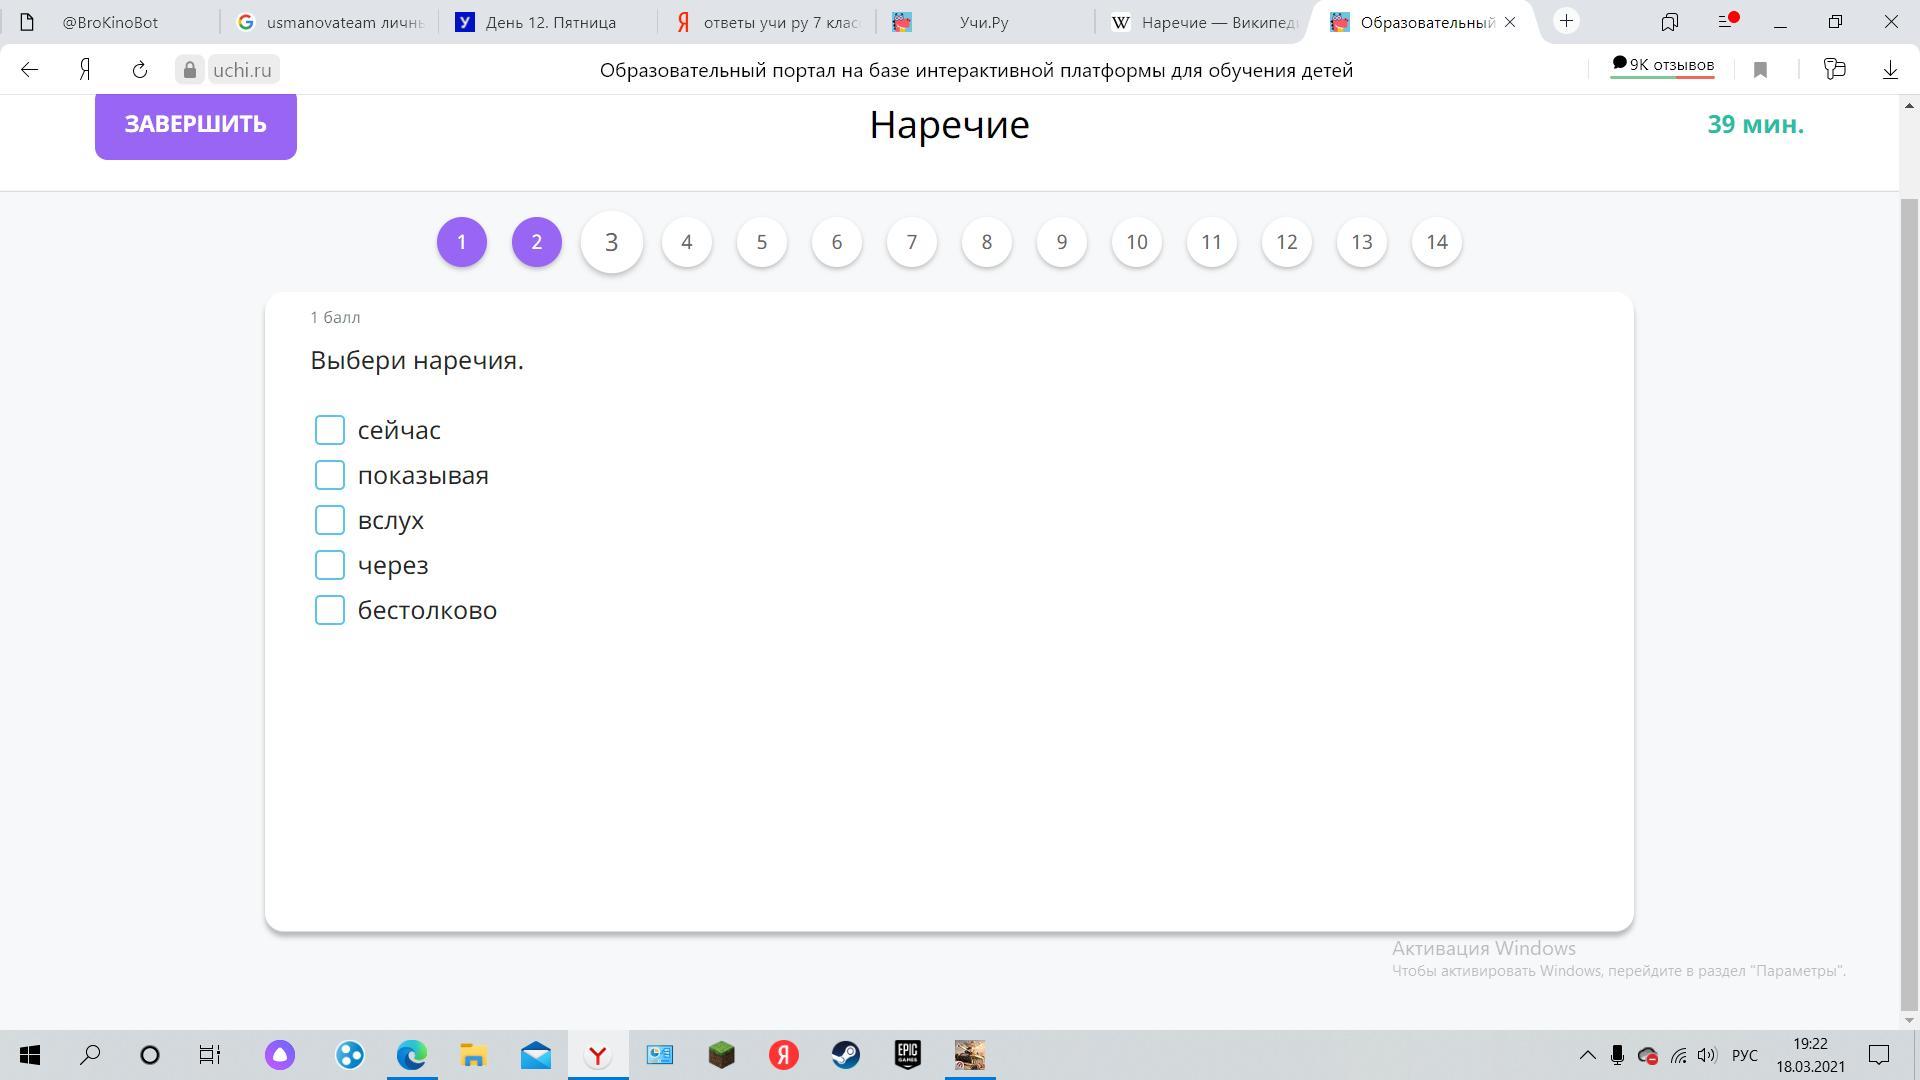The width and height of the screenshot is (1920, 1080).
Task: Check the 'бестолково' checkbox
Action: [x=330, y=610]
